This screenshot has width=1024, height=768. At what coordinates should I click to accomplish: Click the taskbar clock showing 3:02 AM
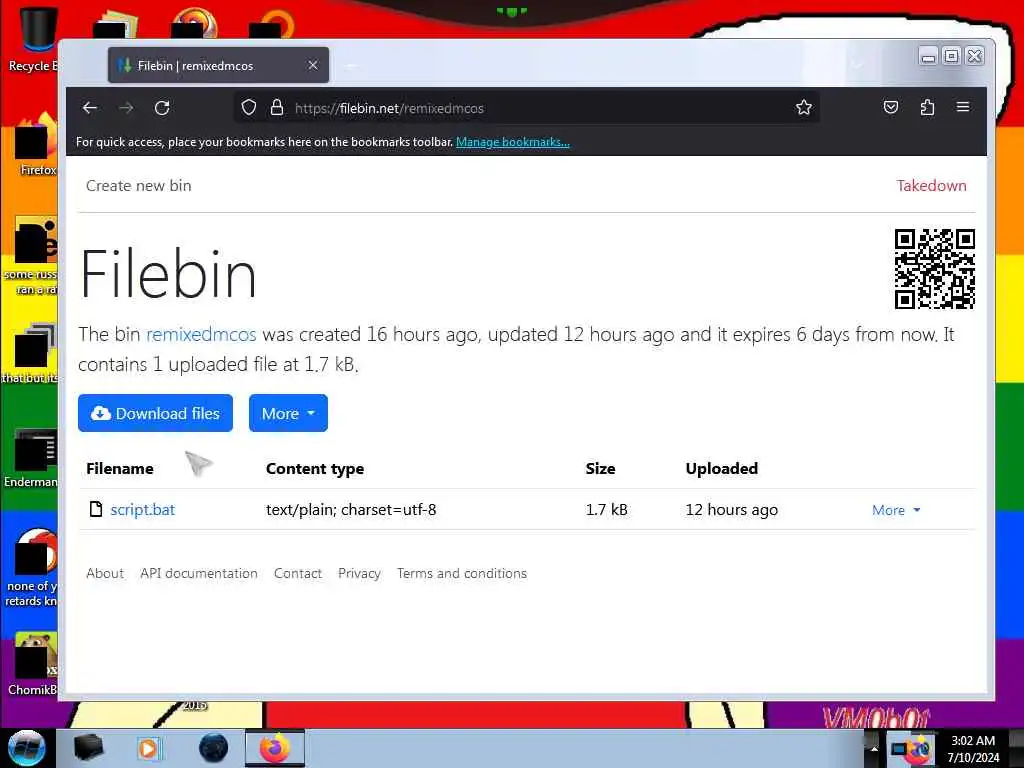(973, 749)
